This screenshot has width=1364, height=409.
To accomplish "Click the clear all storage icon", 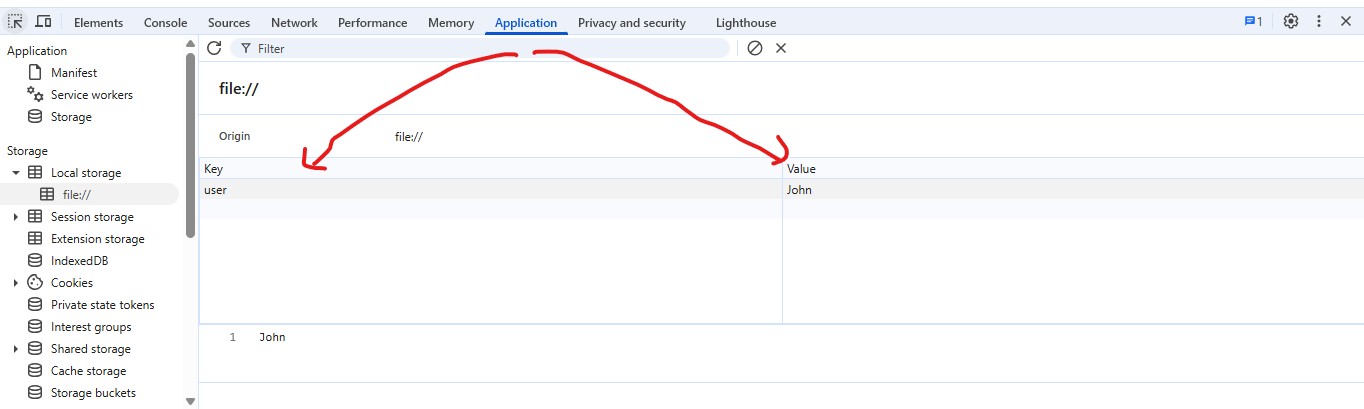I will pyautogui.click(x=755, y=48).
